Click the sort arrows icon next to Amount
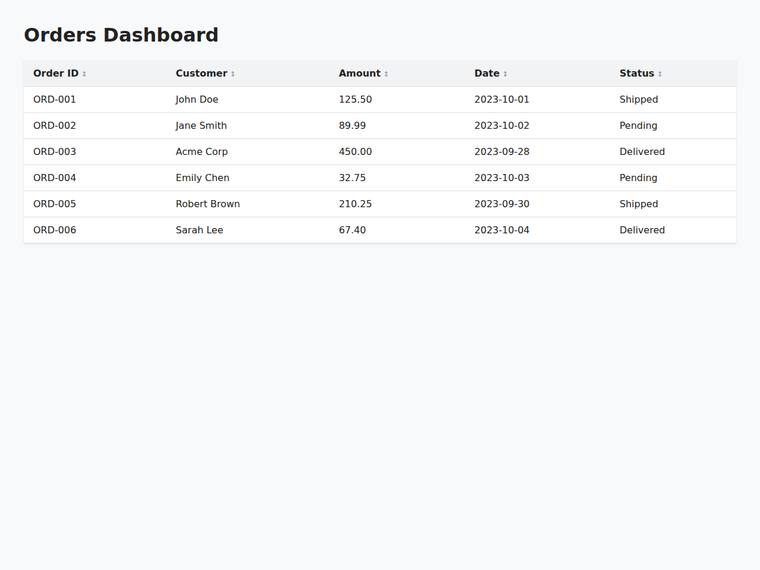 point(386,74)
